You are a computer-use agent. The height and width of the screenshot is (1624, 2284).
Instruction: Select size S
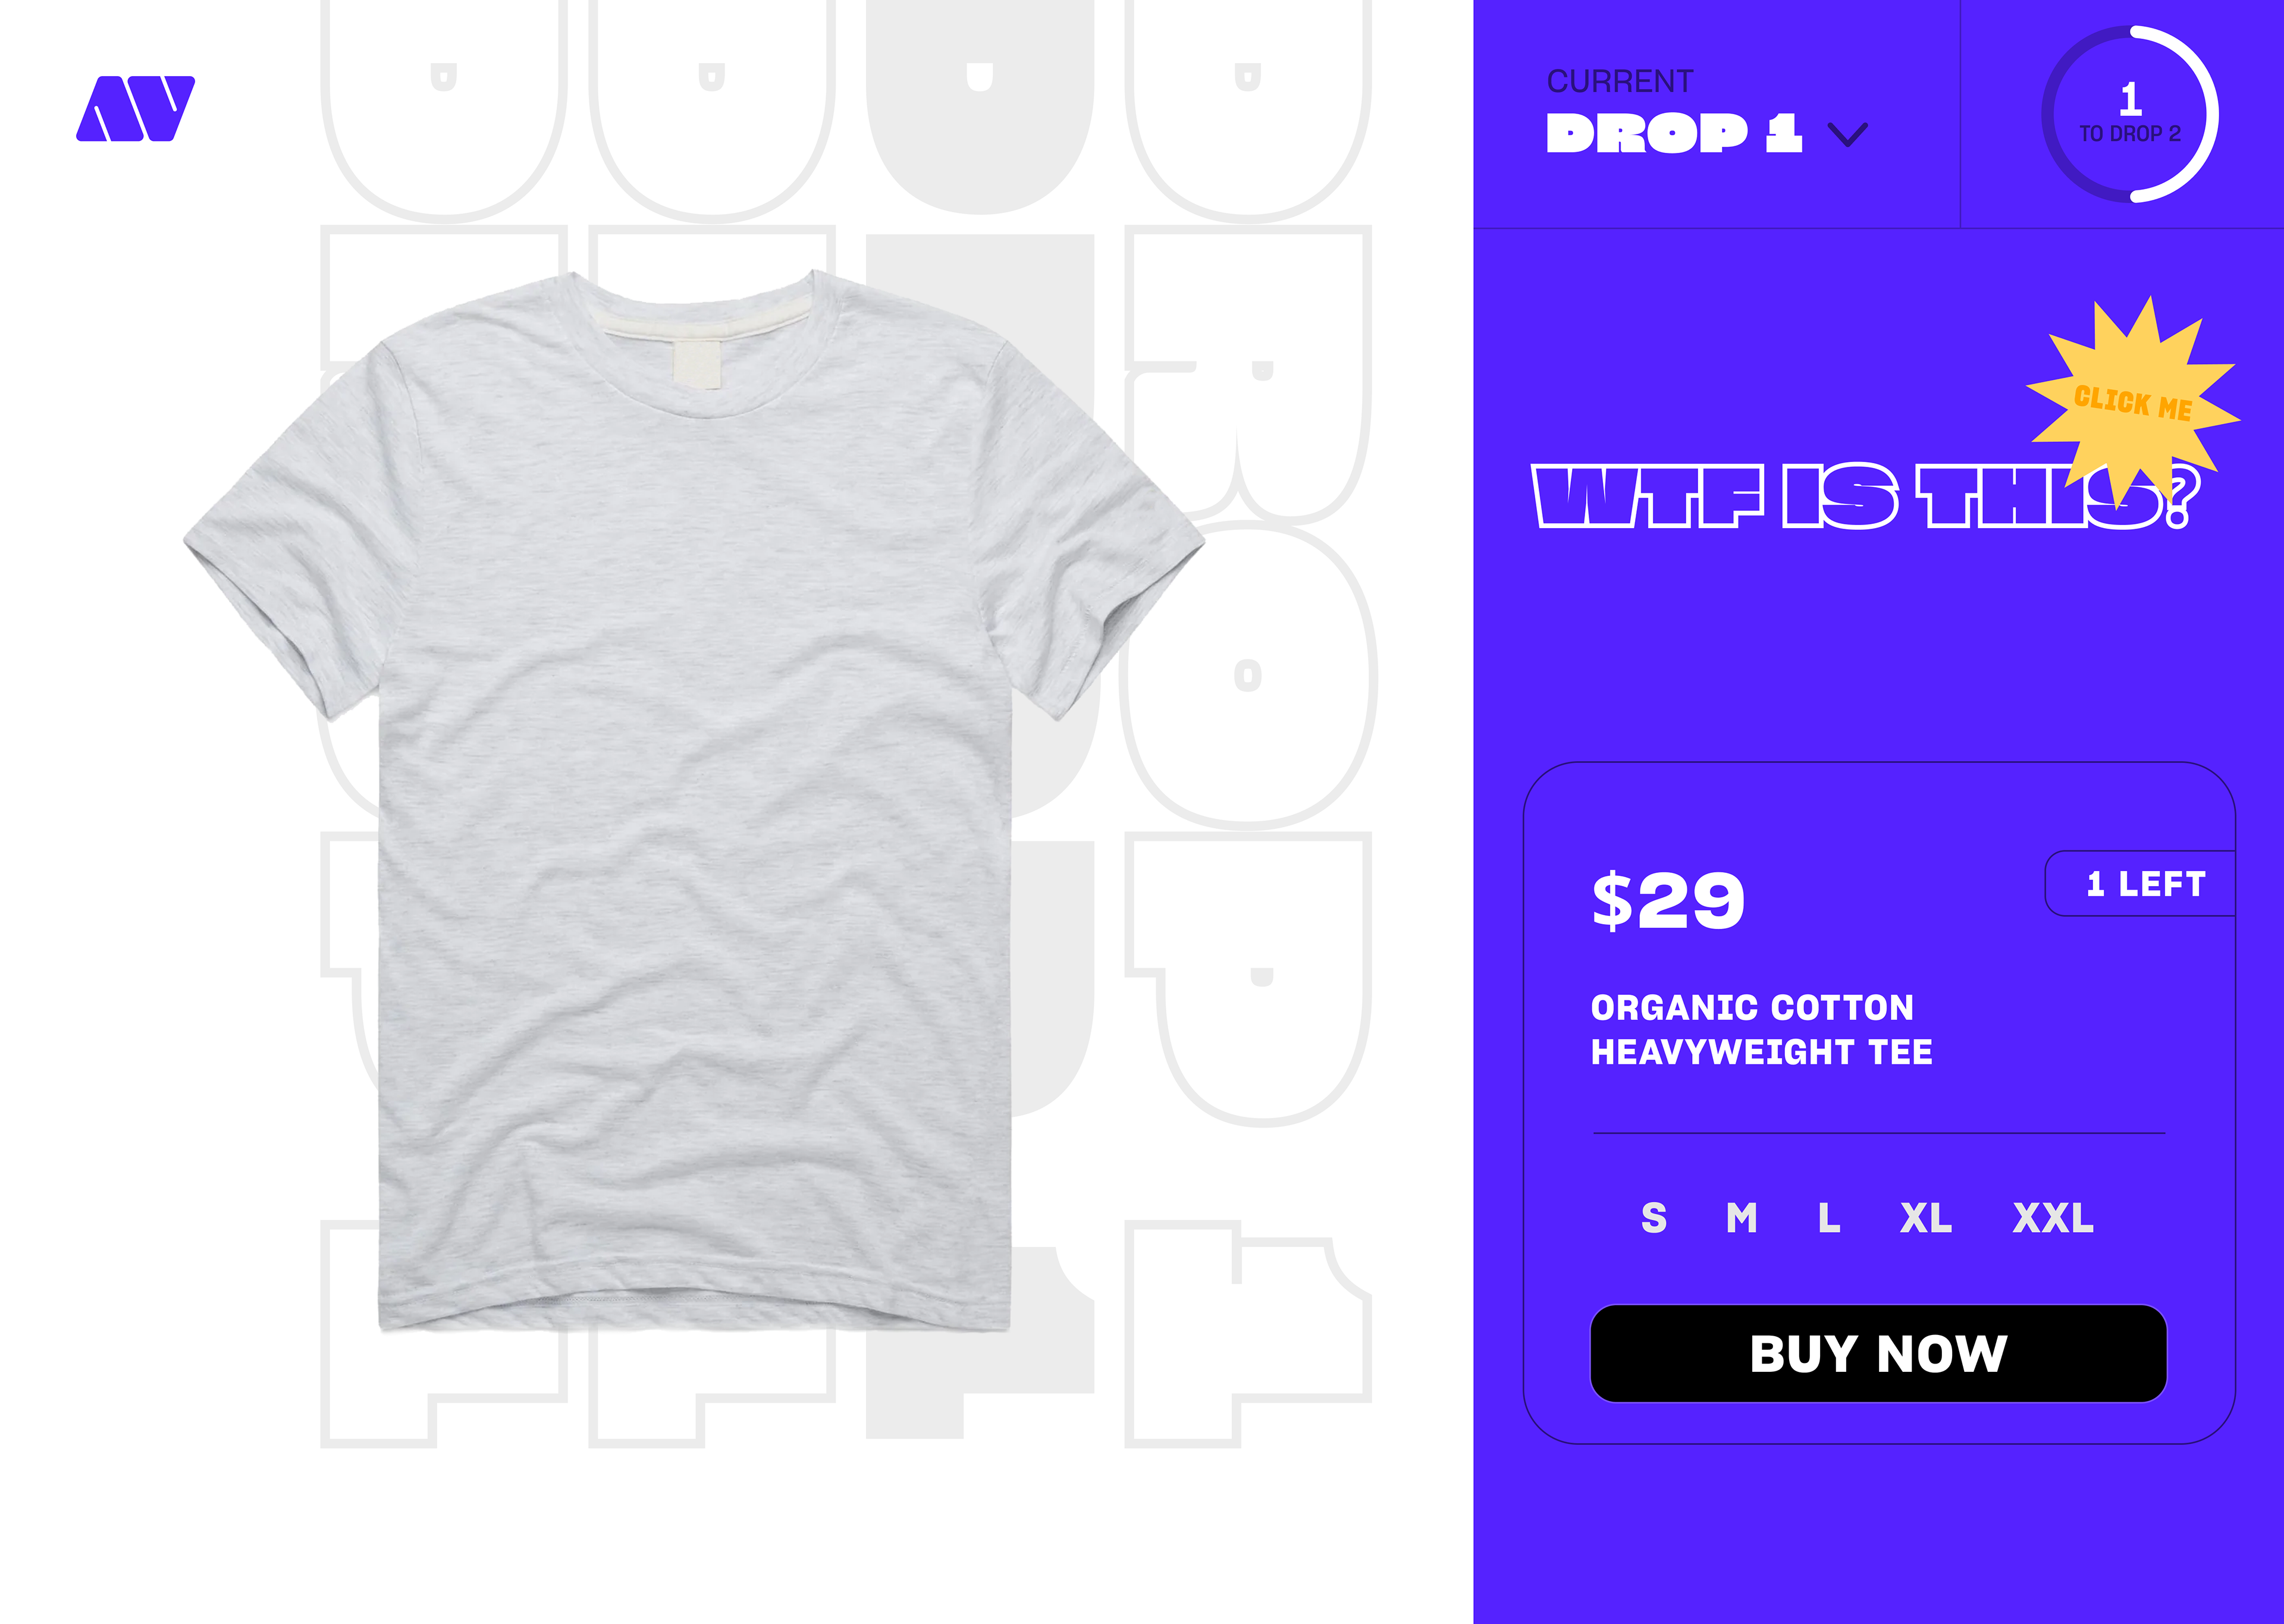coord(1654,1218)
